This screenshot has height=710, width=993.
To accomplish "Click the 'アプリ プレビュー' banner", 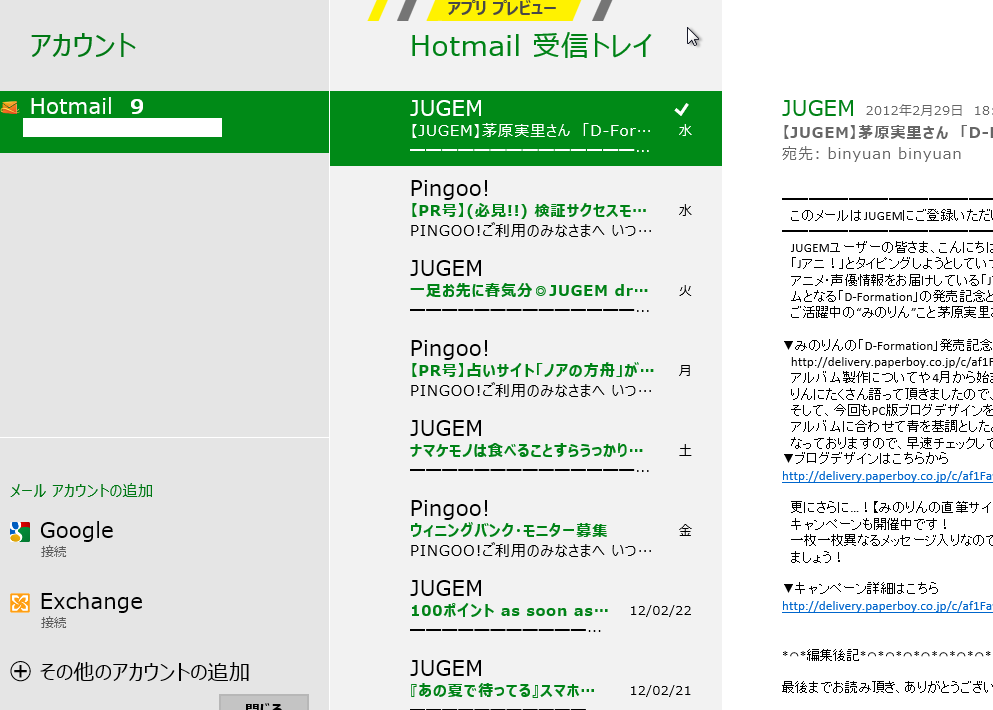I will pyautogui.click(x=502, y=9).
